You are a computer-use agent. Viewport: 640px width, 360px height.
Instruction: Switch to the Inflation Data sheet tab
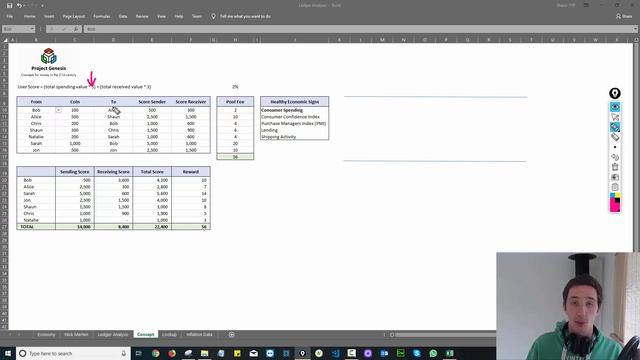199,334
